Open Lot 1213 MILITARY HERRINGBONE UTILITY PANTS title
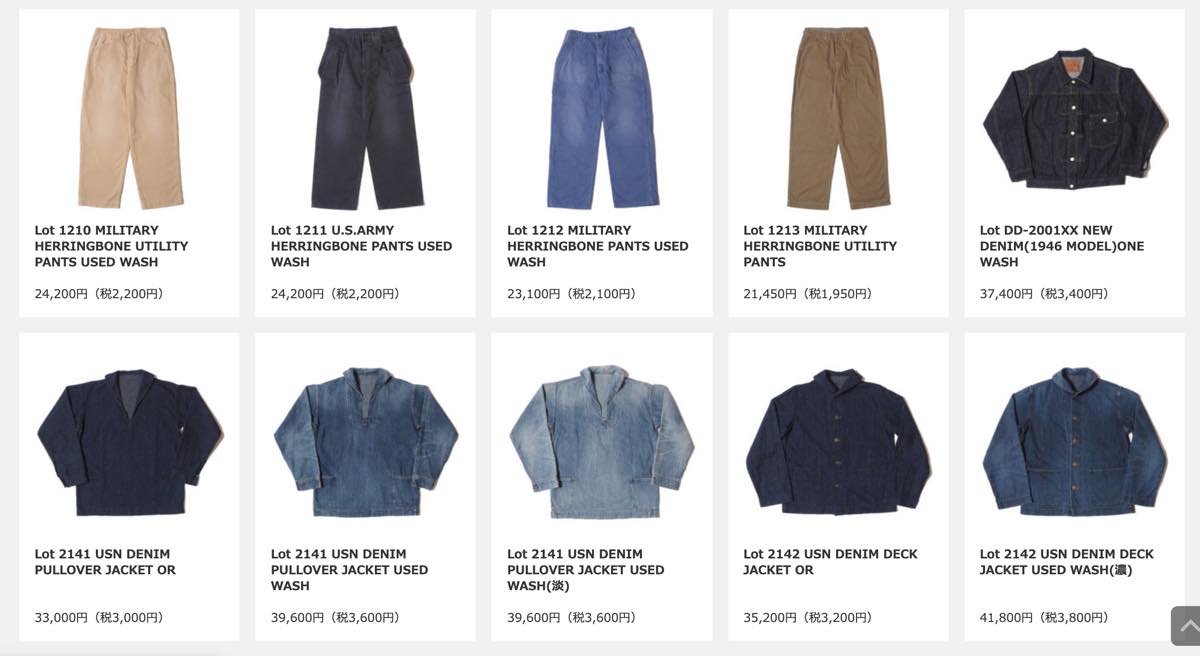 coord(820,246)
